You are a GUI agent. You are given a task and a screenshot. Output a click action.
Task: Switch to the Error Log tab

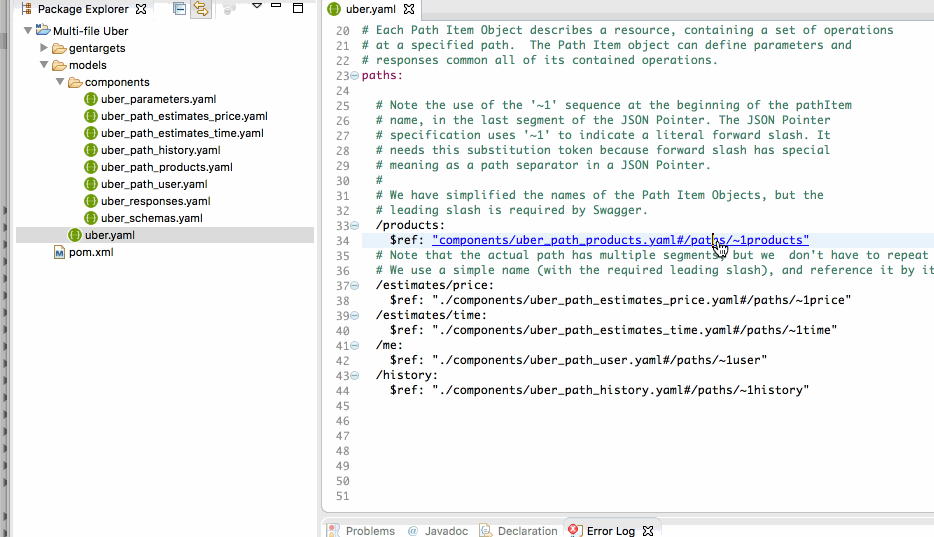[611, 530]
